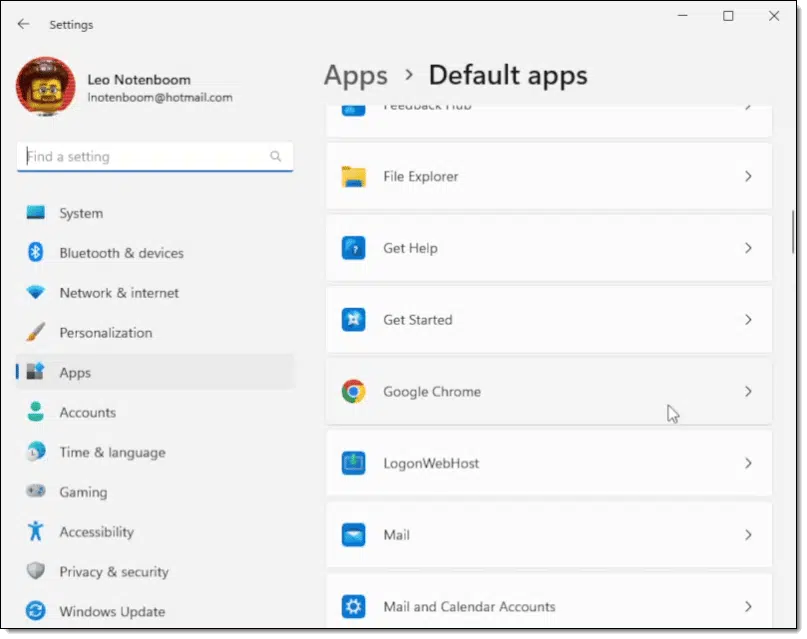Select the Get Help icon

(x=354, y=248)
